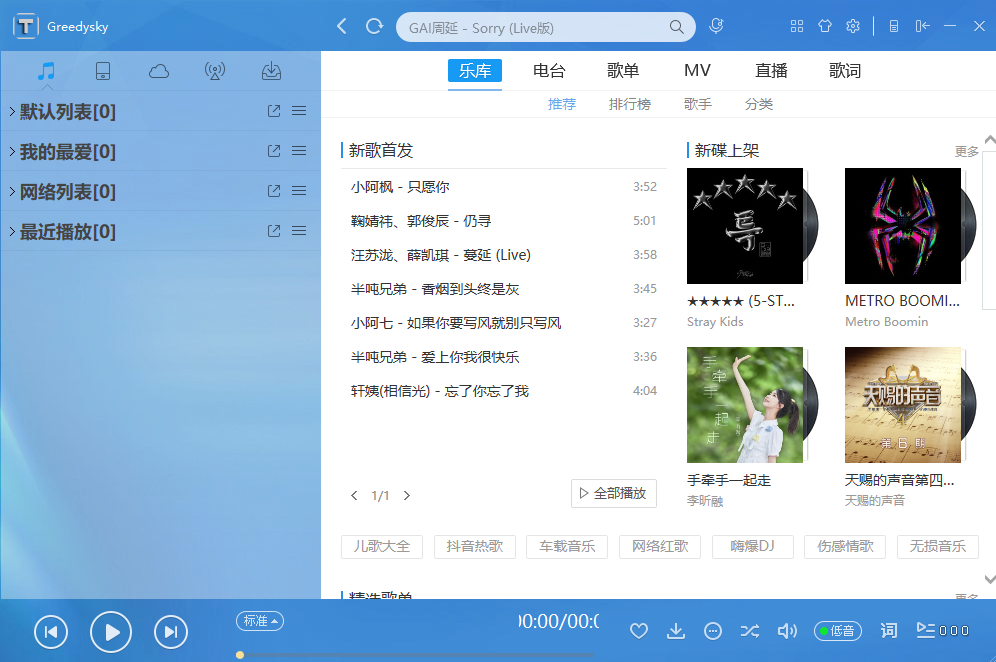The width and height of the screenshot is (996, 662).
Task: Click the search input field
Action: 537,27
